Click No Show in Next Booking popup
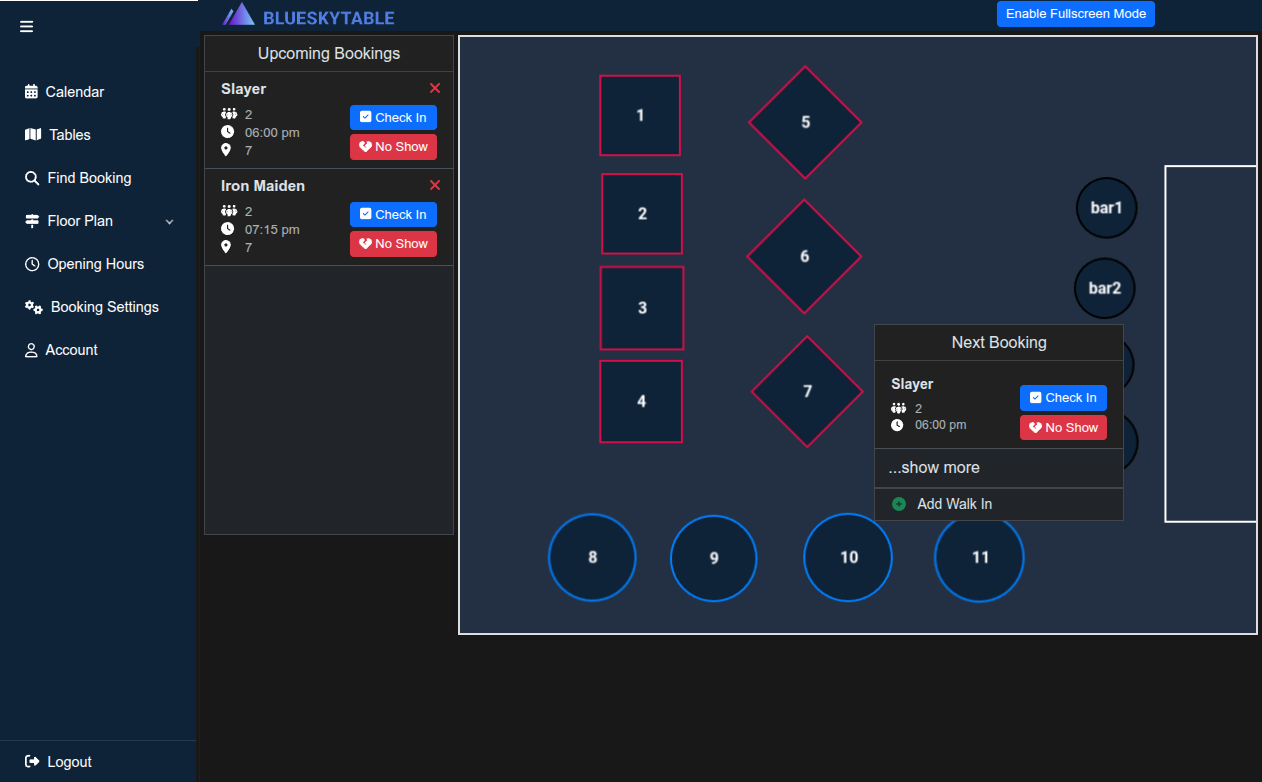Screen dimensions: 1262x782 pyautogui.click(x=1063, y=428)
